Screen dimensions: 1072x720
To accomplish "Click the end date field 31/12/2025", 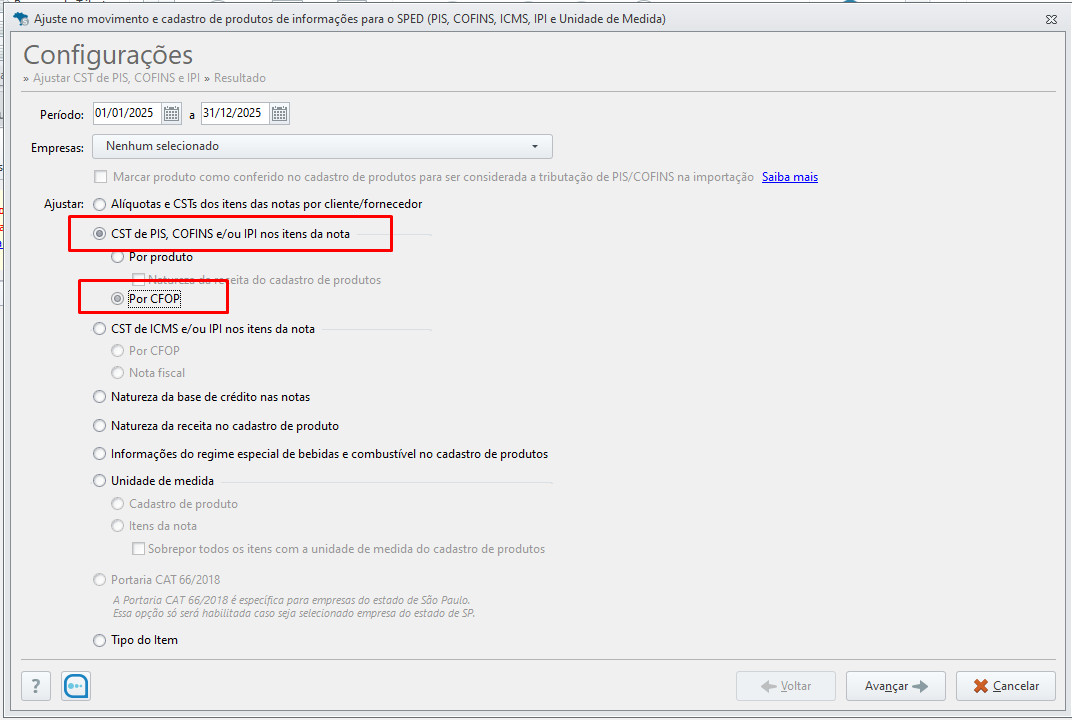I will [x=235, y=114].
